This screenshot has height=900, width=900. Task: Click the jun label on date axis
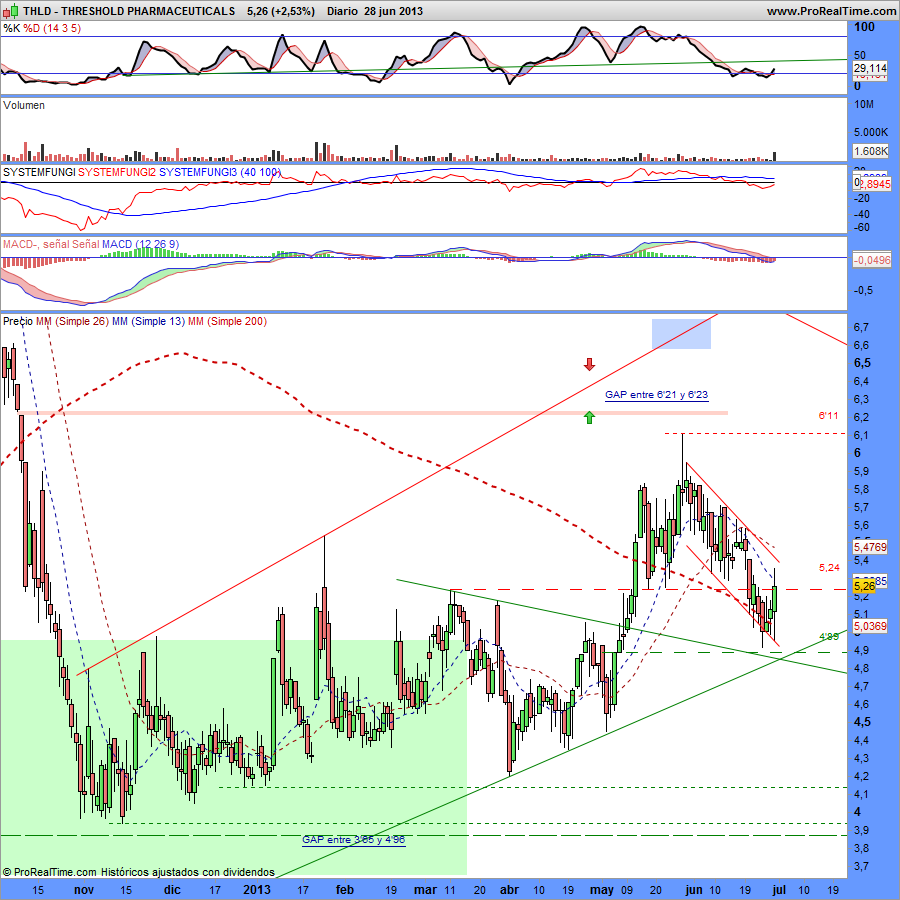click(694, 890)
